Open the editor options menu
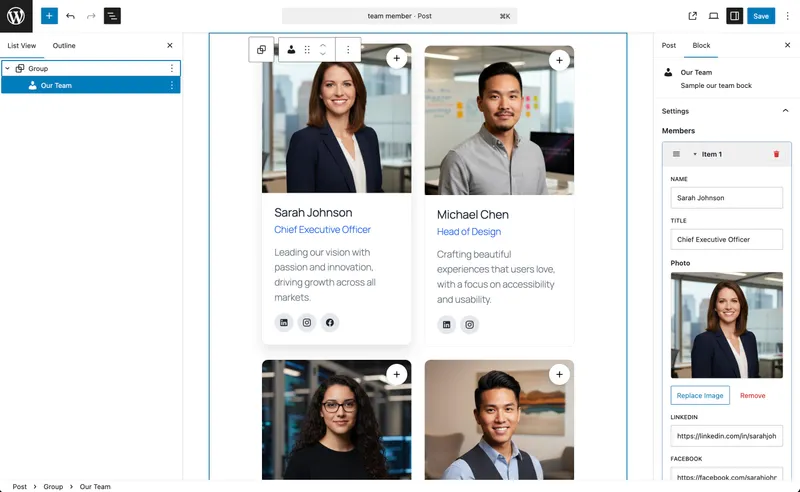 pos(787,16)
